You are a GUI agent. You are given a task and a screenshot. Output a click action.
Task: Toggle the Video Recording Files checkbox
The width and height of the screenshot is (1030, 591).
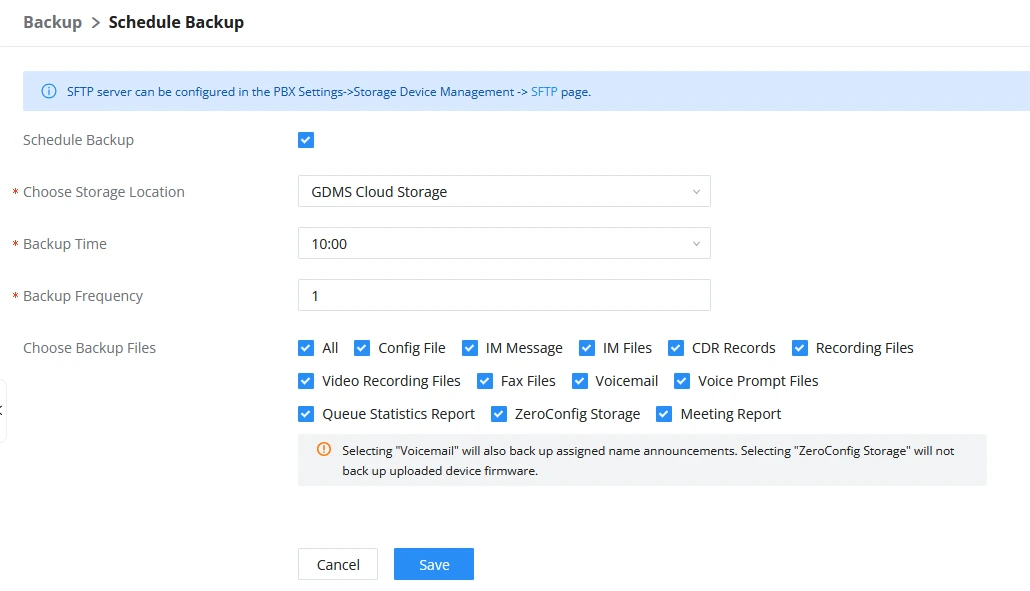tap(305, 381)
